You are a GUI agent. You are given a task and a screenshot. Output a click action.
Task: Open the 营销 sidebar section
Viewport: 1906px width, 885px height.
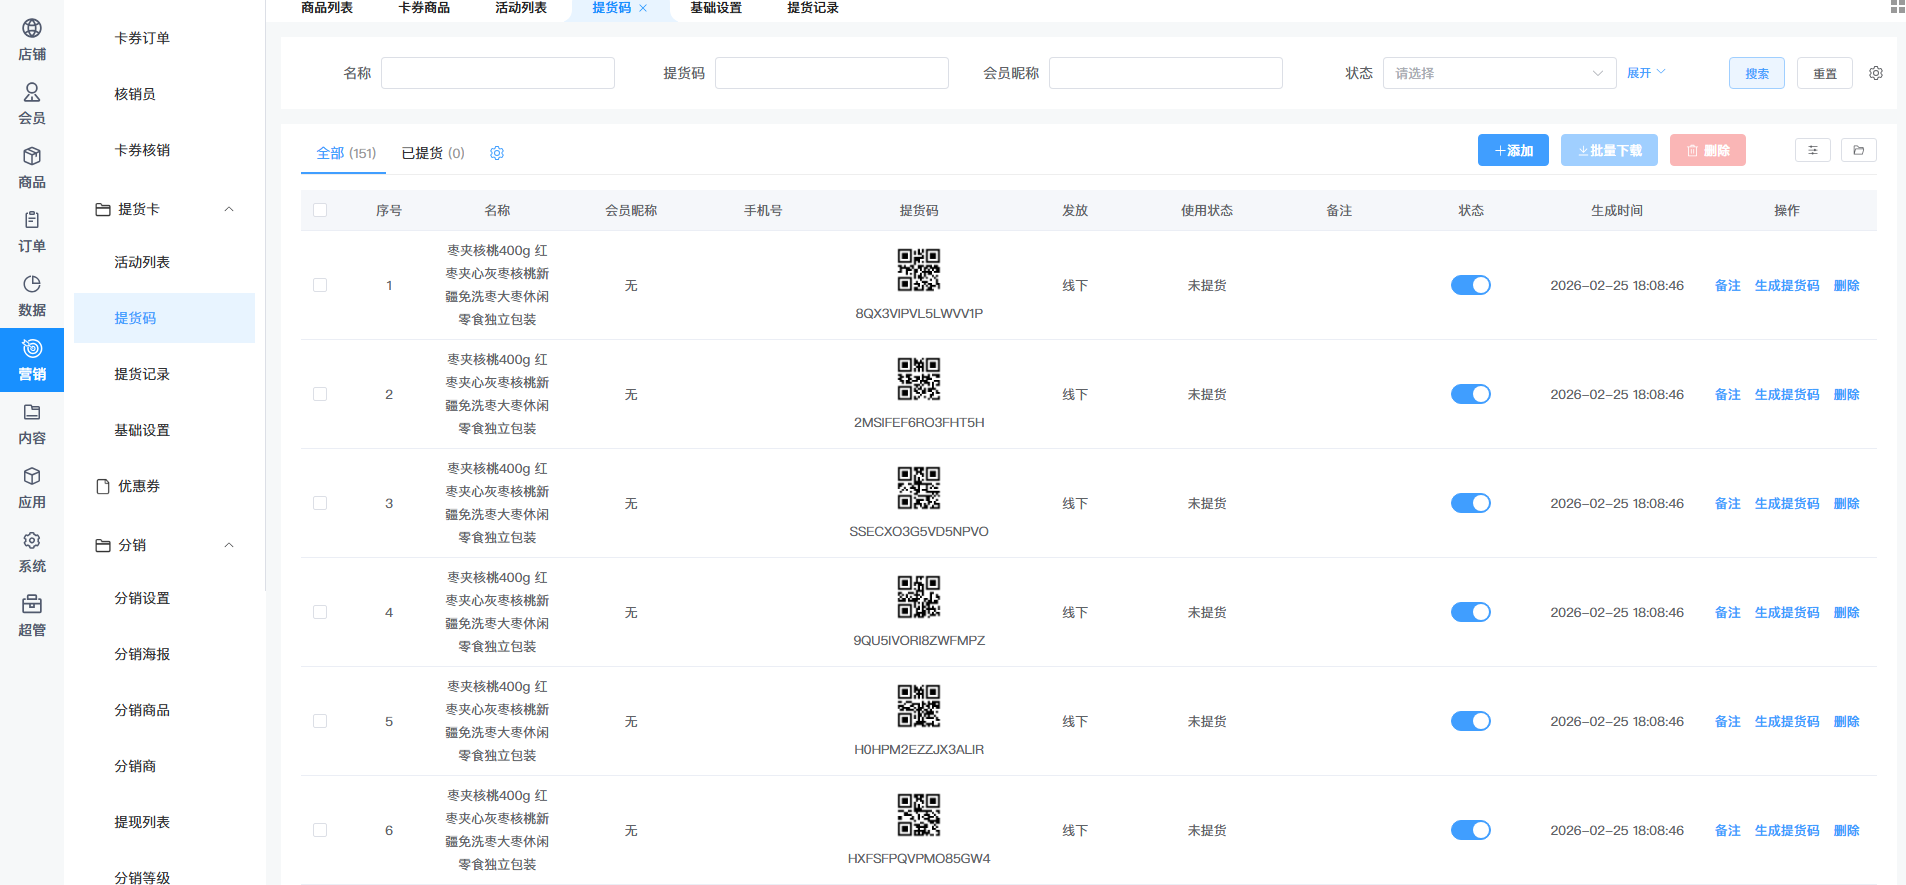pos(32,360)
